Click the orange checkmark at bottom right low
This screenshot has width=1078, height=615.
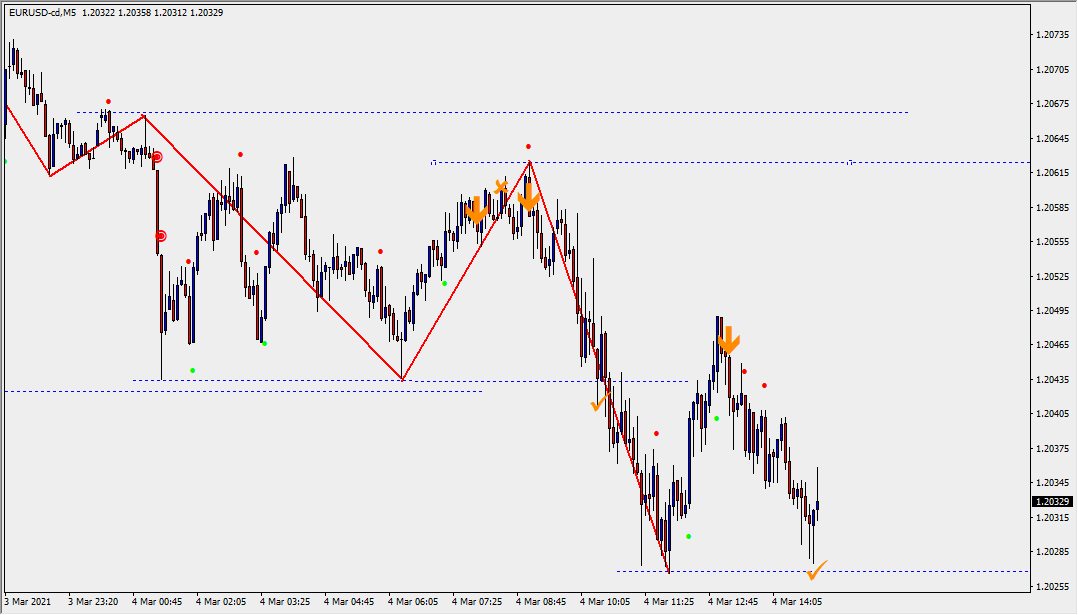816,572
